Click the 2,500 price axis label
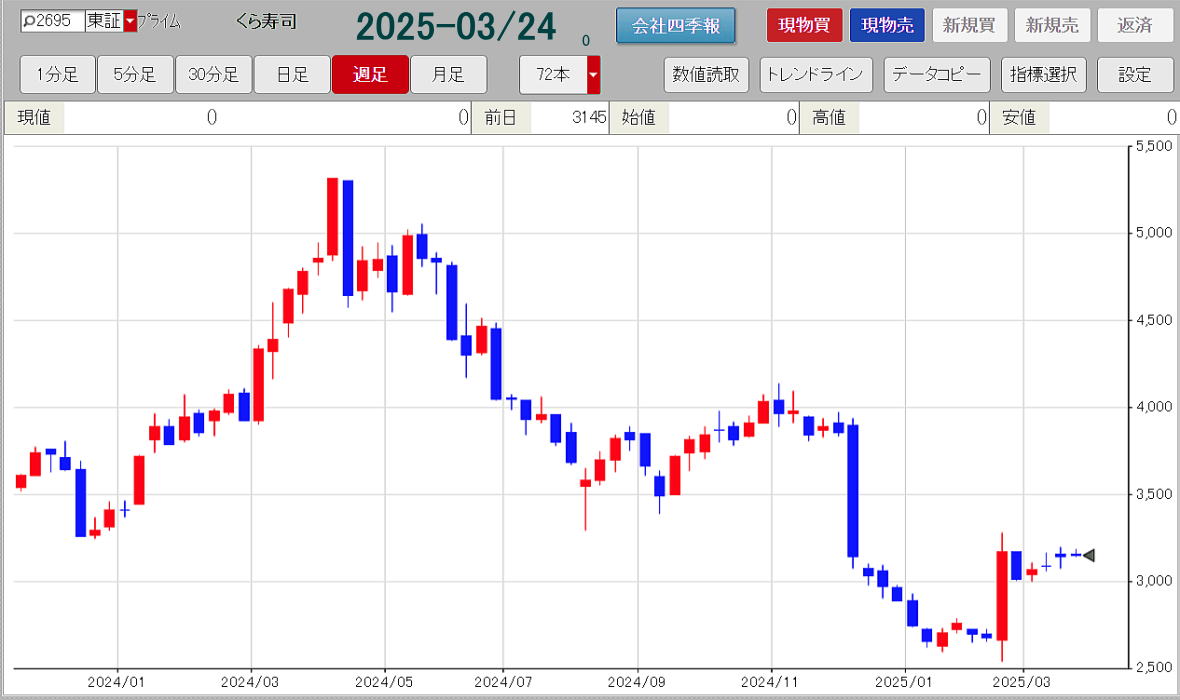 (x=1154, y=667)
